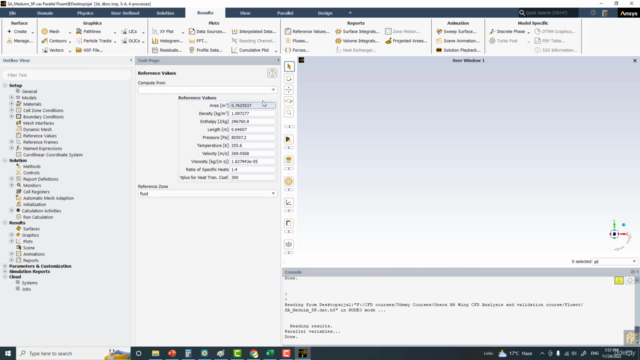Collapse the Setup tree section
The width and height of the screenshot is (640, 360).
(x=5, y=85)
